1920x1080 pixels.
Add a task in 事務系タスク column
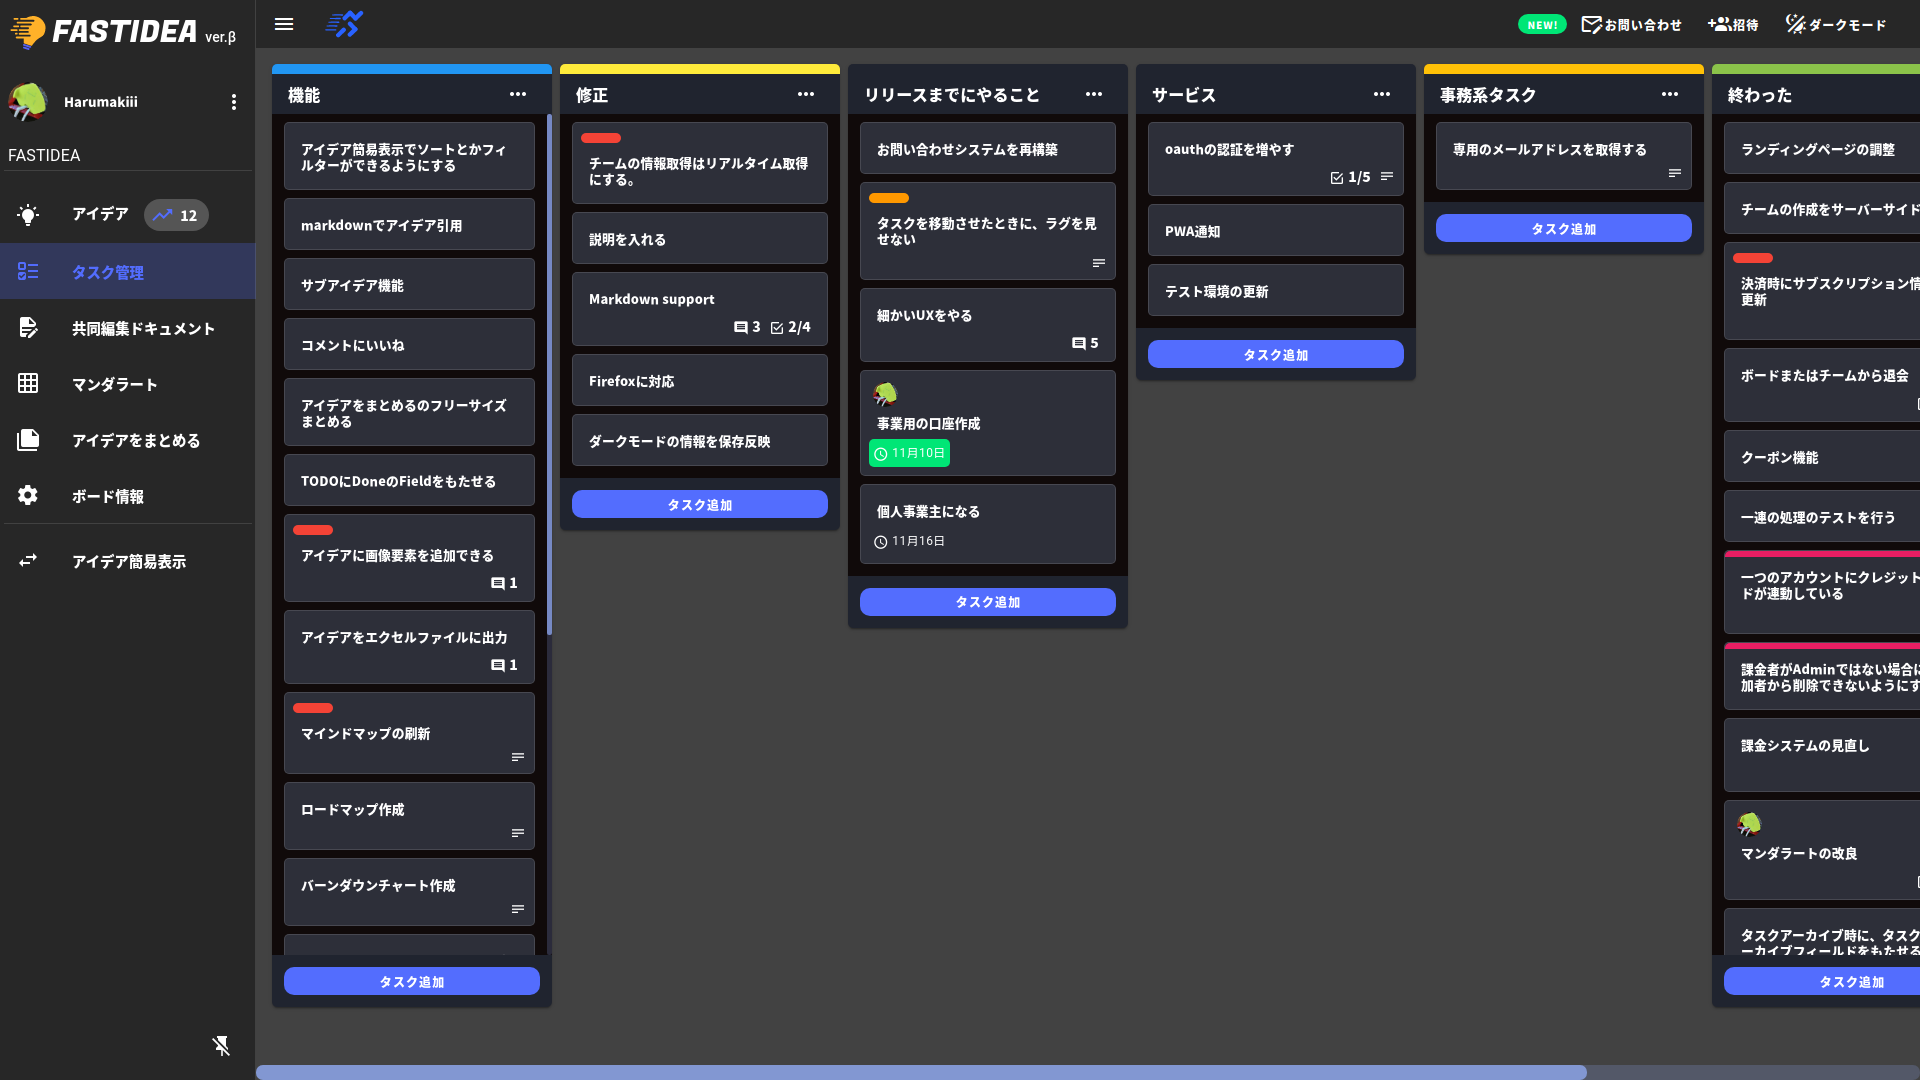point(1563,229)
